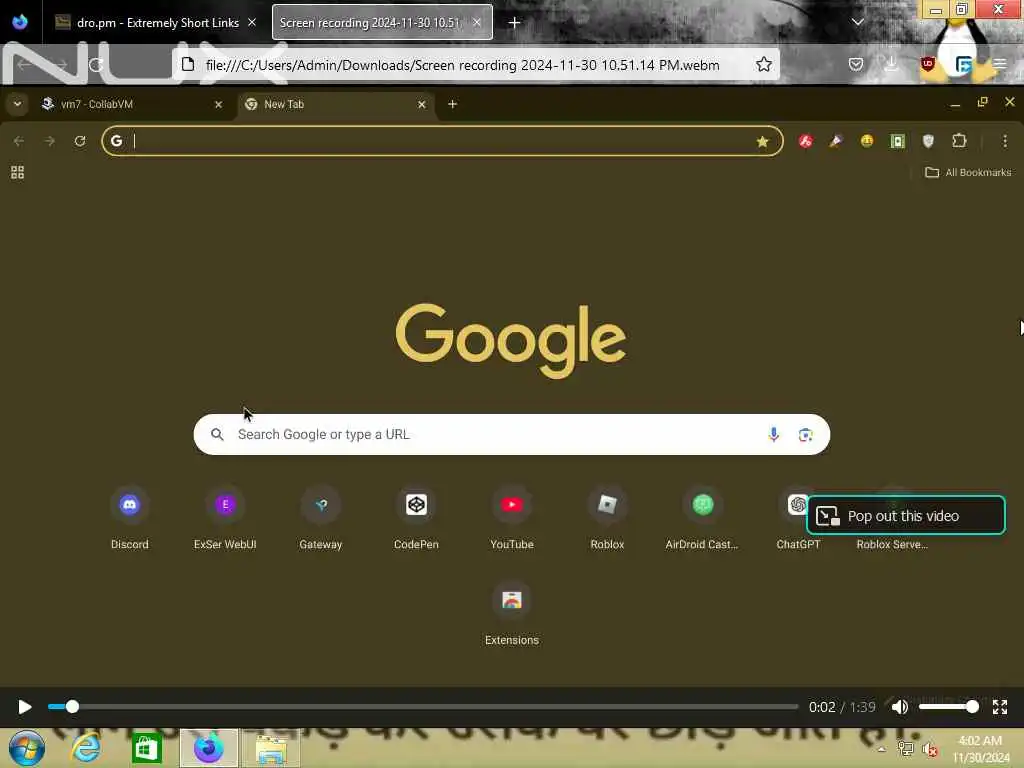1024x768 pixels.
Task: Open Firefox downloads panel
Action: click(891, 64)
